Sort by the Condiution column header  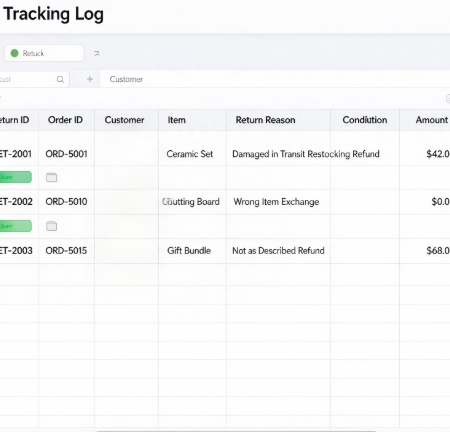pyautogui.click(x=365, y=120)
